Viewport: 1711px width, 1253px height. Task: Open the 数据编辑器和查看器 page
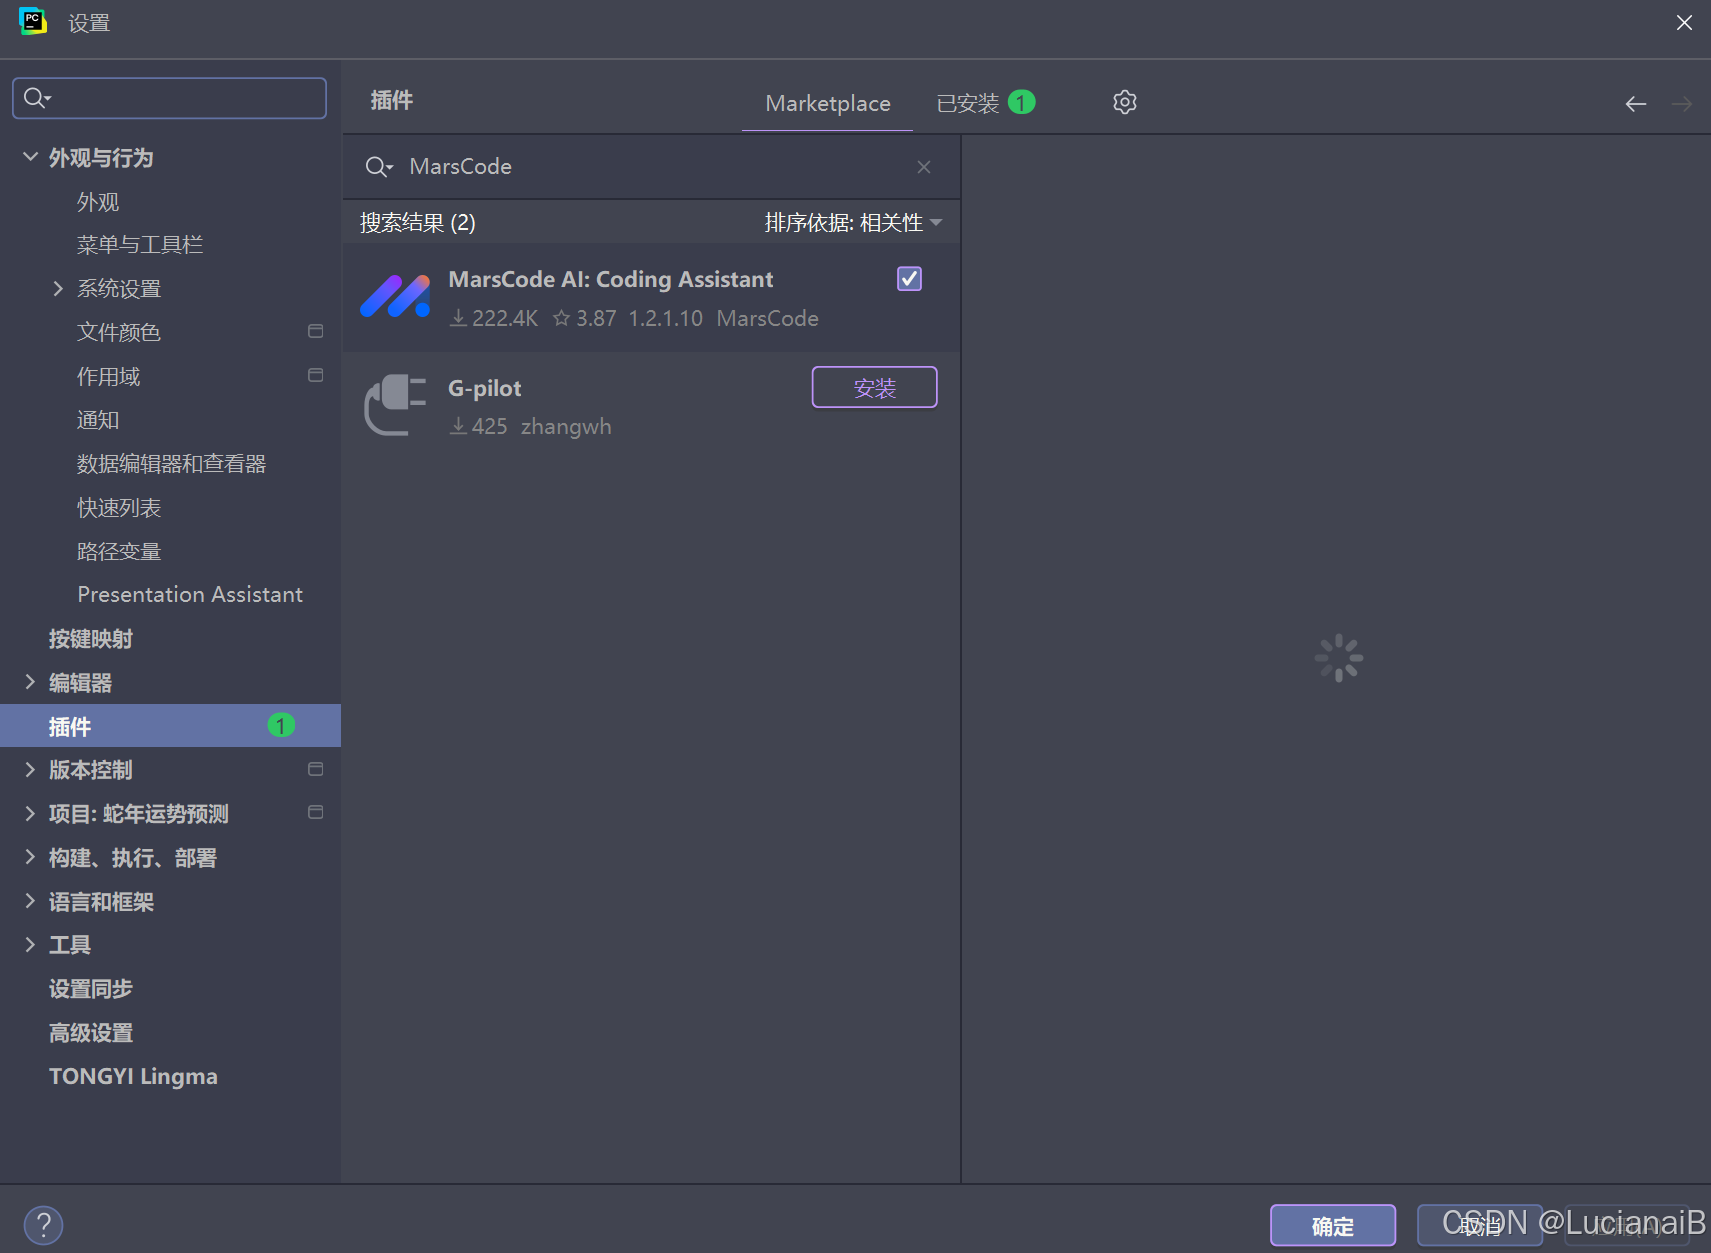tap(170, 463)
